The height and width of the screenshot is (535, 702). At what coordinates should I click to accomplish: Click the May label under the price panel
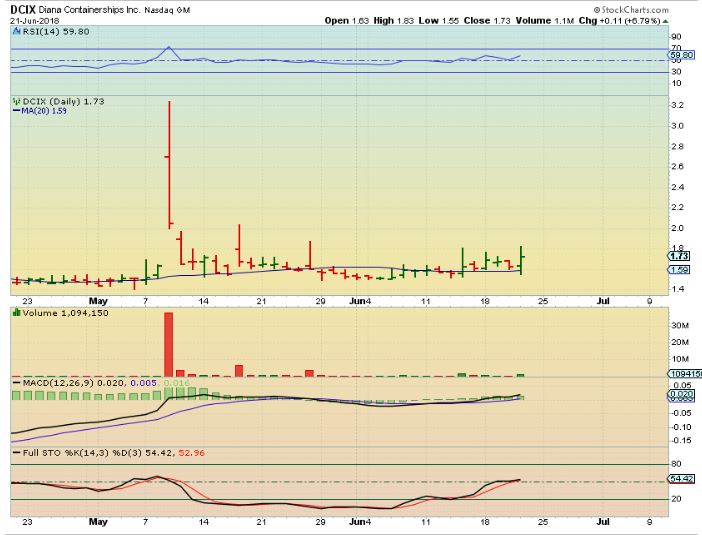tap(98, 301)
